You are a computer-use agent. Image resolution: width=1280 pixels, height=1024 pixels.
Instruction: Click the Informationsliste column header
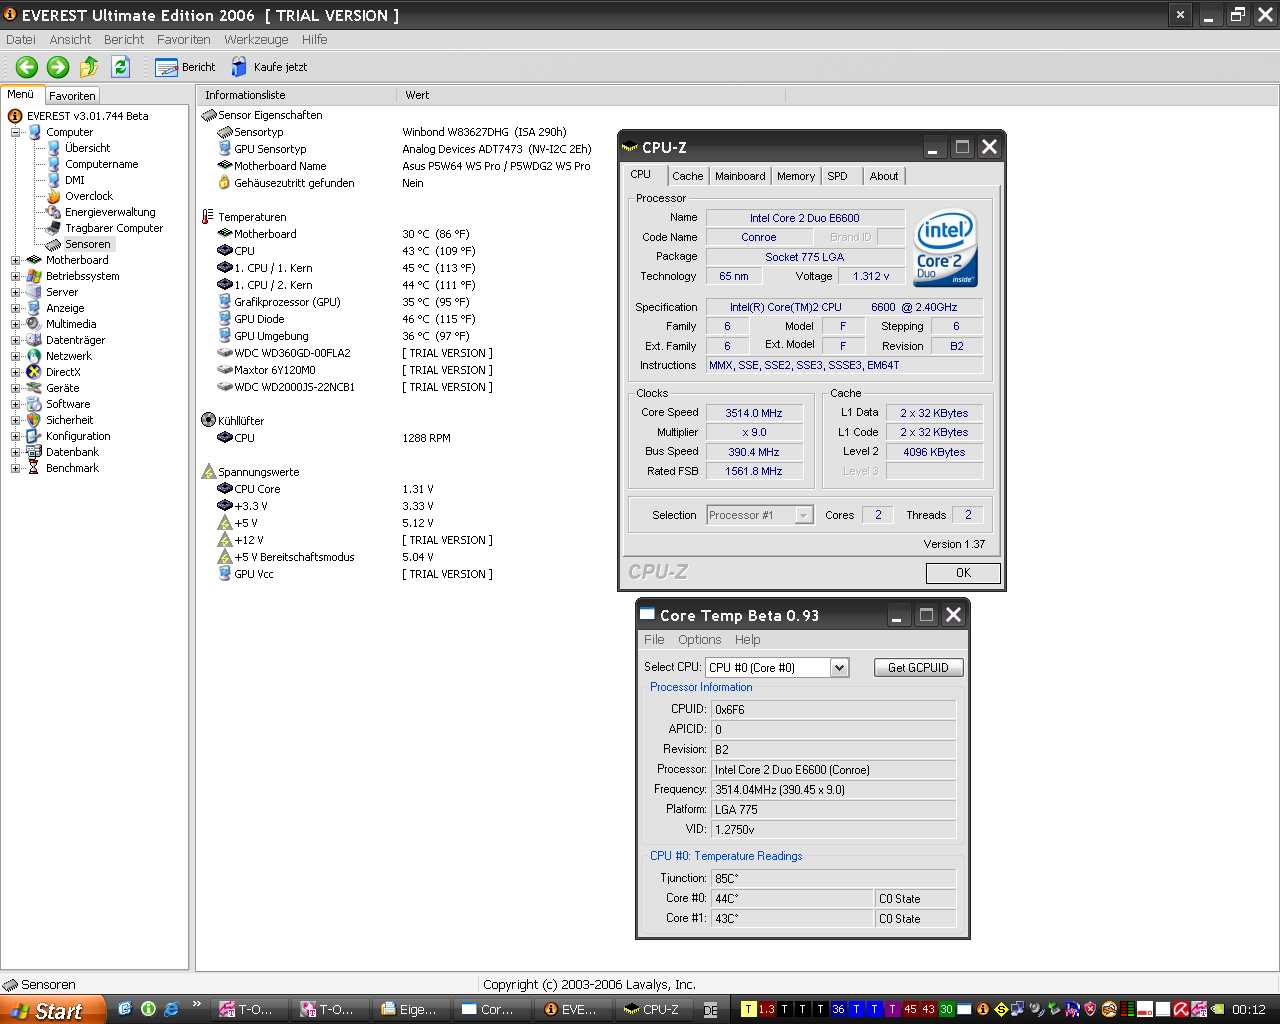click(x=297, y=95)
